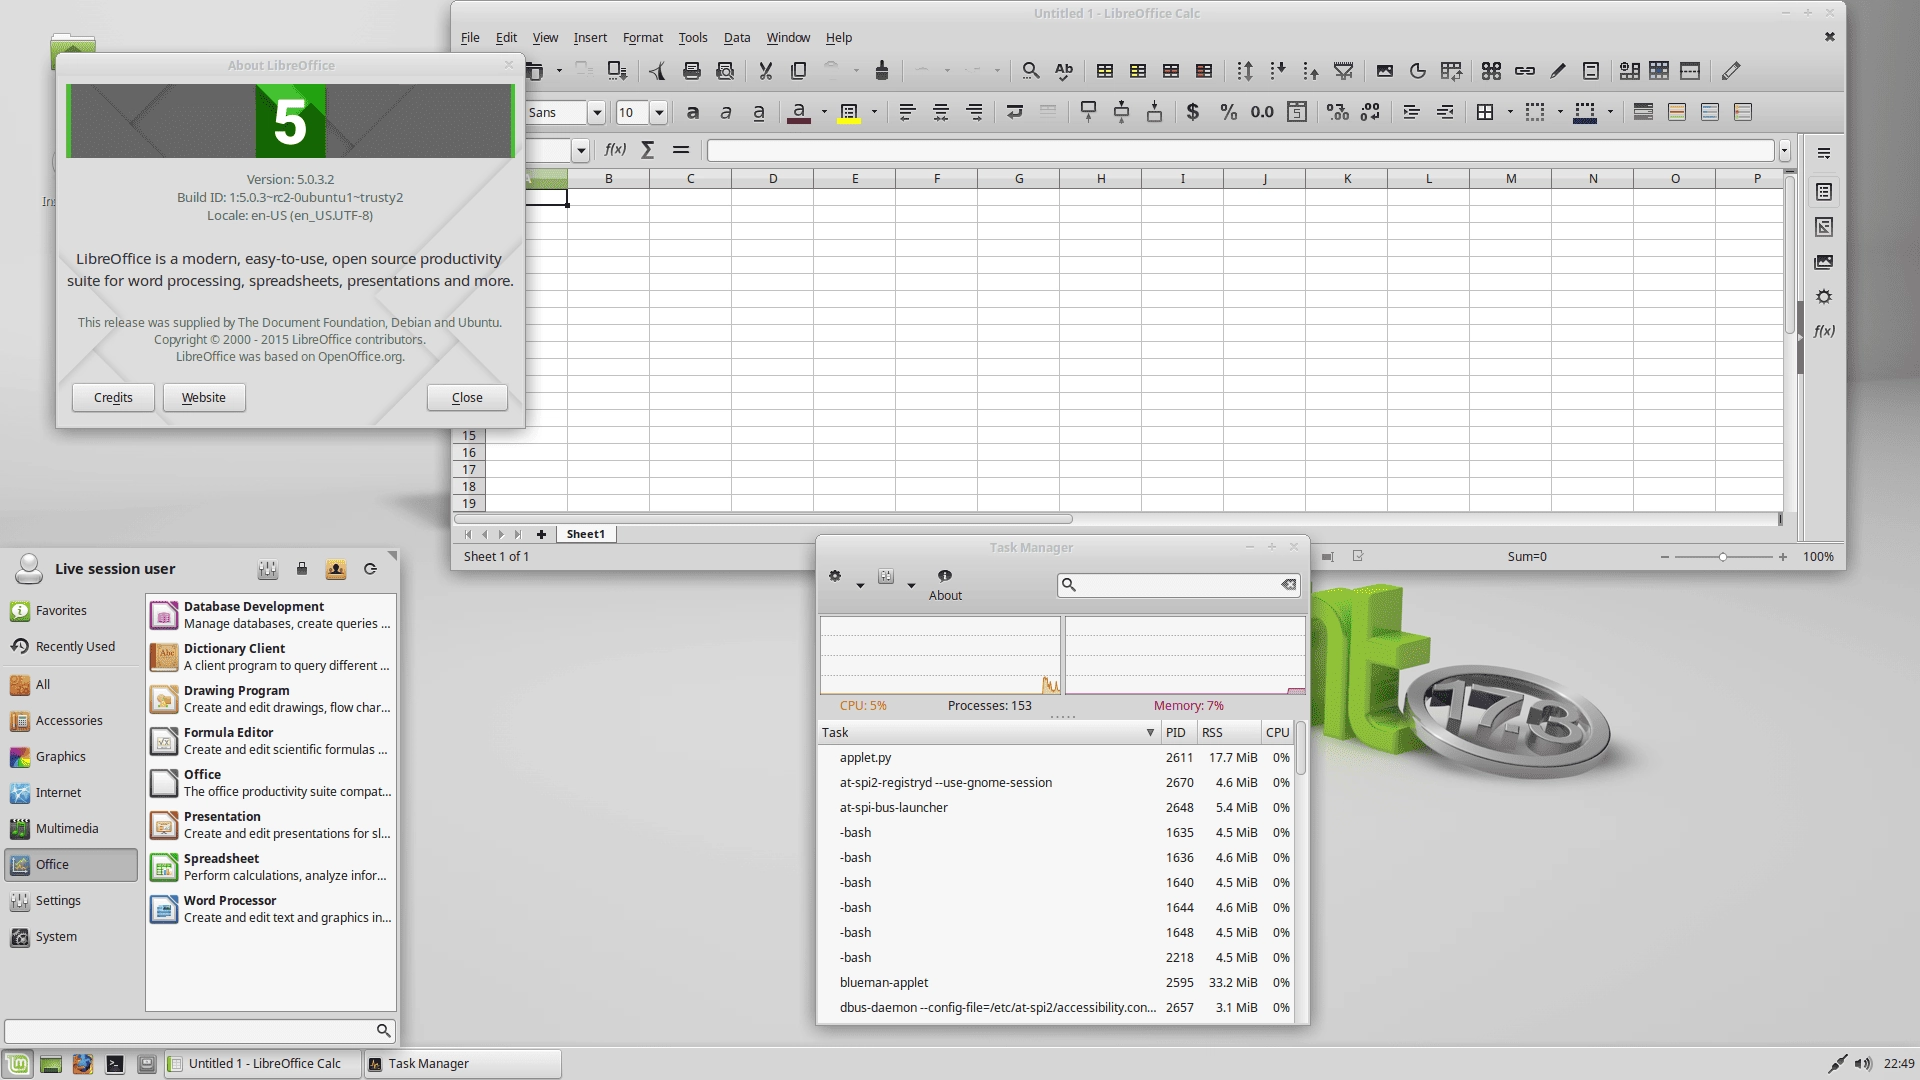This screenshot has width=1920, height=1080.
Task: Enable AutoFilter funnel icon
Action: click(1343, 71)
